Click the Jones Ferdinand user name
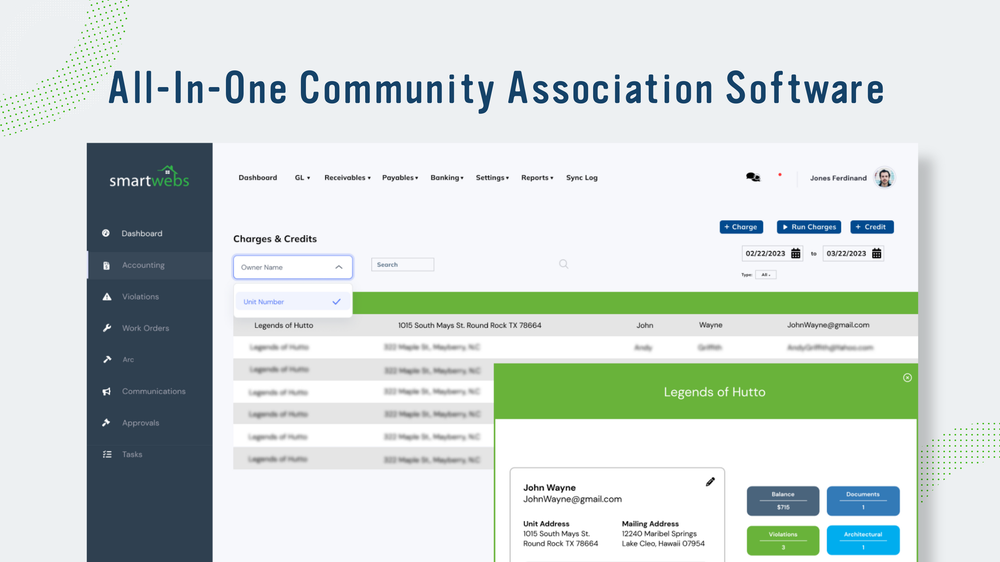The height and width of the screenshot is (562, 1000). [x=838, y=178]
